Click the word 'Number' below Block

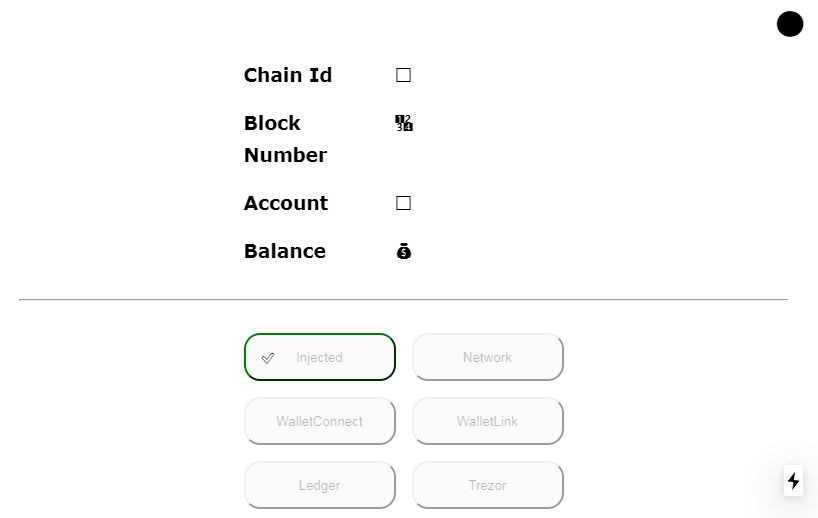pyautogui.click(x=285, y=155)
